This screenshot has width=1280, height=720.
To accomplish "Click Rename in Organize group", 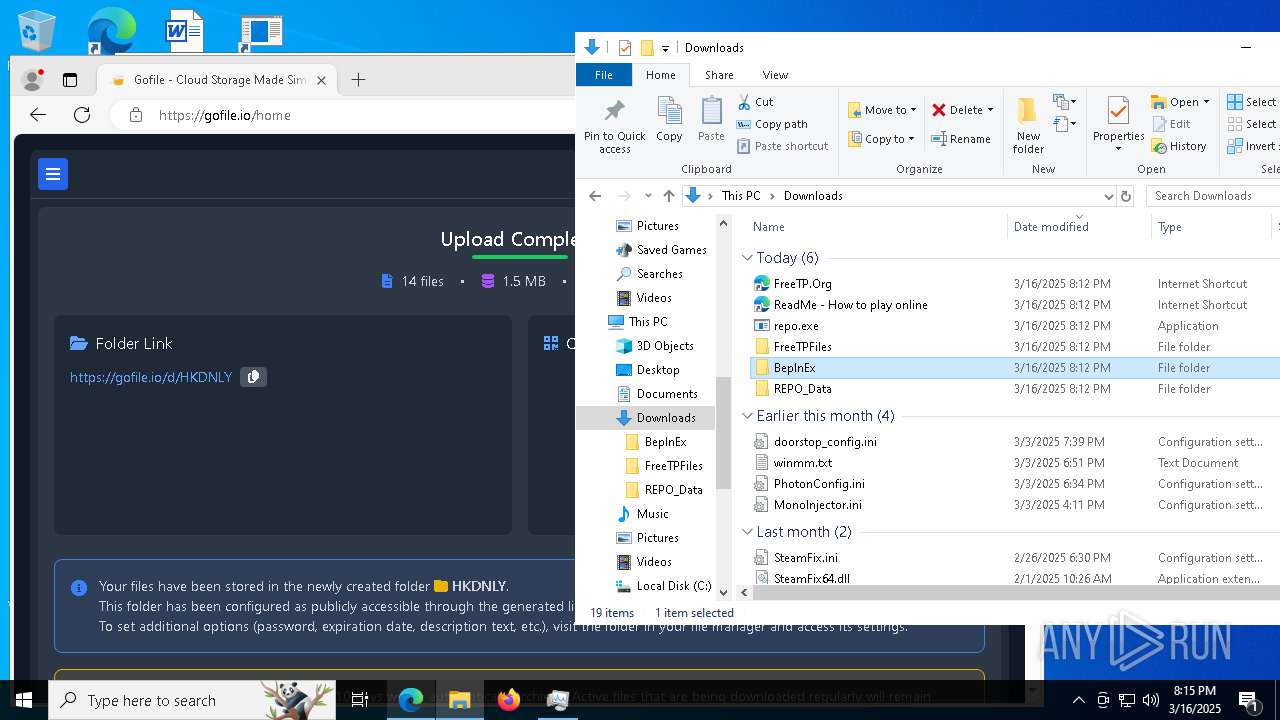I will click(x=961, y=139).
